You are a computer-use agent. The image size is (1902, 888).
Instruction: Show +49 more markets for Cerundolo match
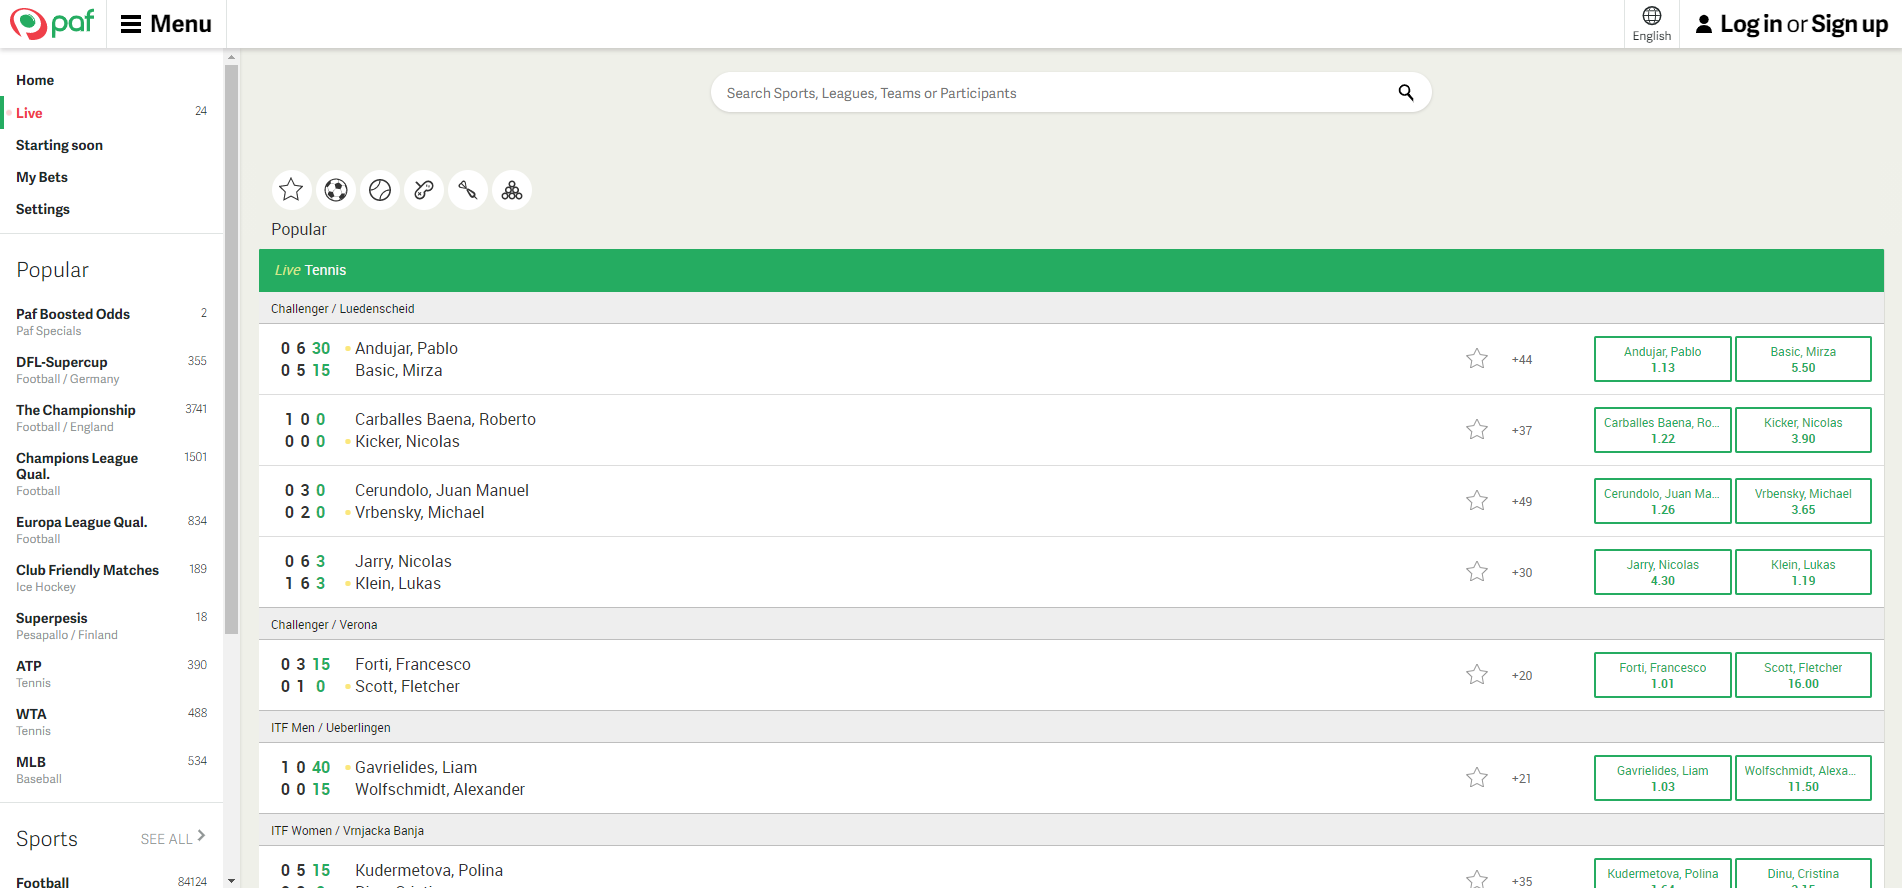[x=1522, y=502]
